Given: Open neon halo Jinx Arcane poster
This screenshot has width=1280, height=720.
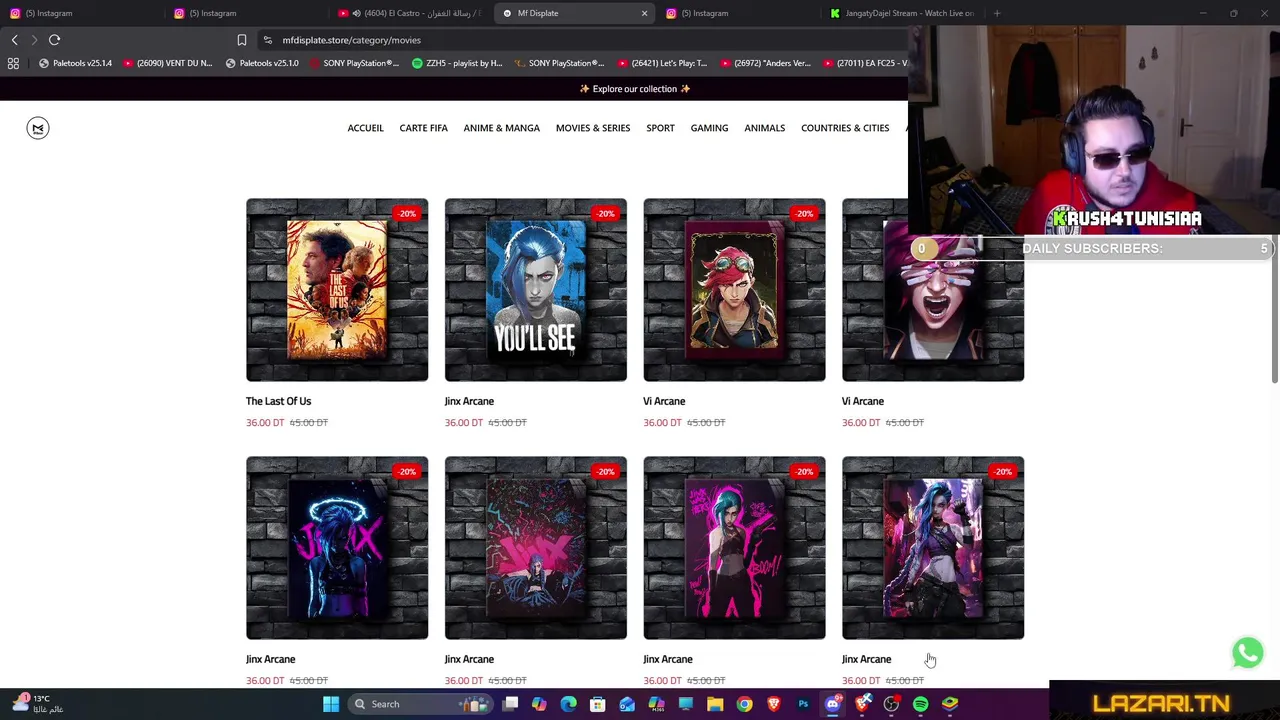Looking at the screenshot, I should 337,548.
